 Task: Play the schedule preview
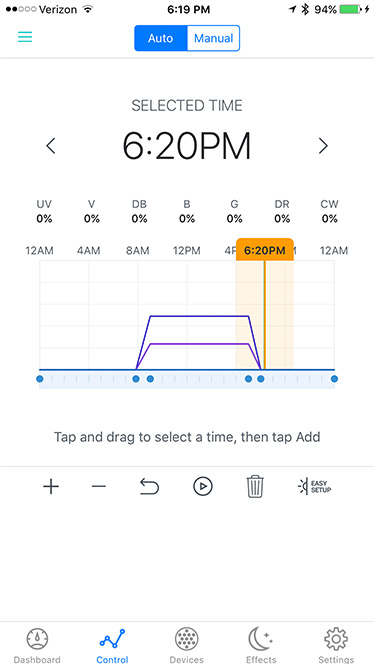pos(203,487)
